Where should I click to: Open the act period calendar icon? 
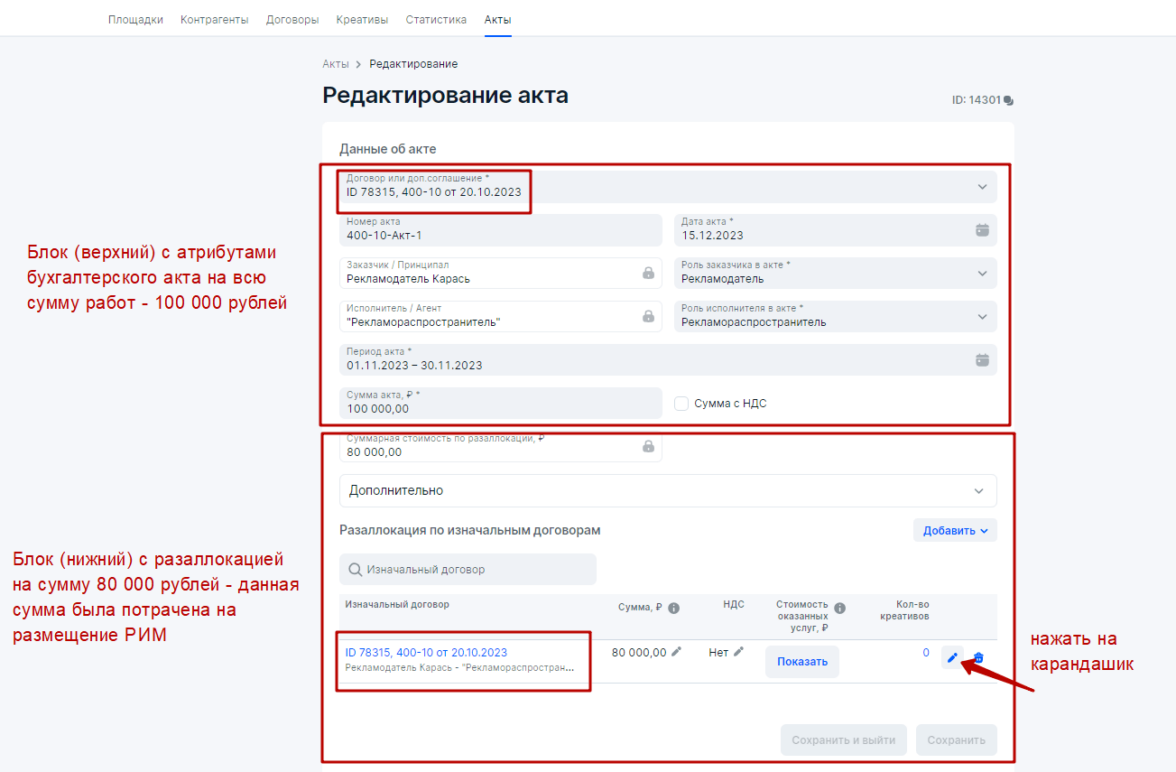tap(982, 360)
